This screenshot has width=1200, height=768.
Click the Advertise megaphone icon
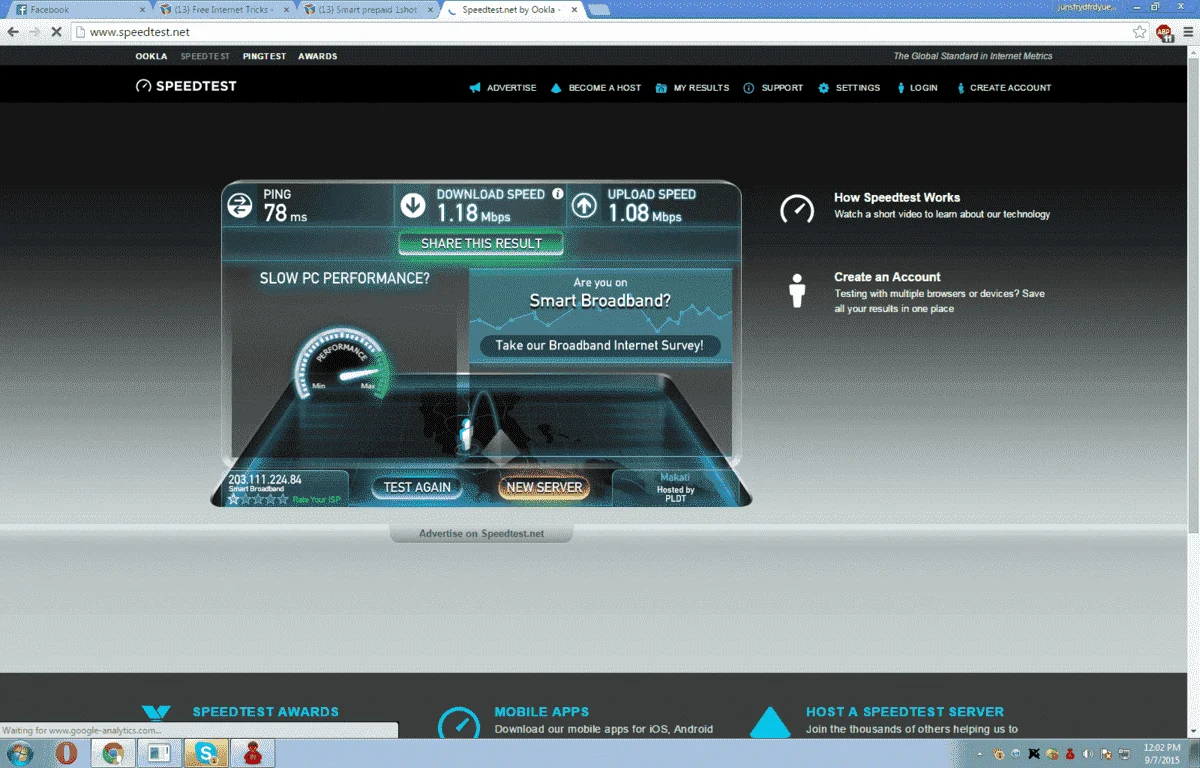[475, 88]
